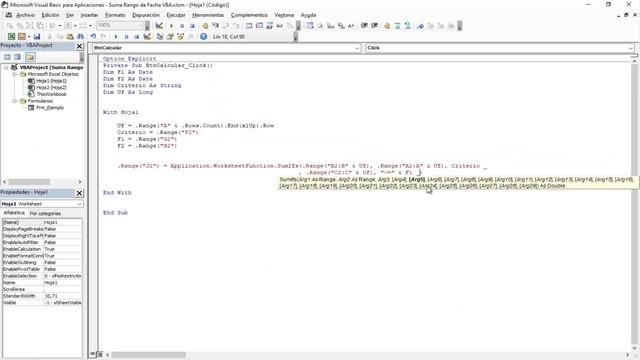Select the Alfabética properties tab
640x360 pixels.
point(14,213)
